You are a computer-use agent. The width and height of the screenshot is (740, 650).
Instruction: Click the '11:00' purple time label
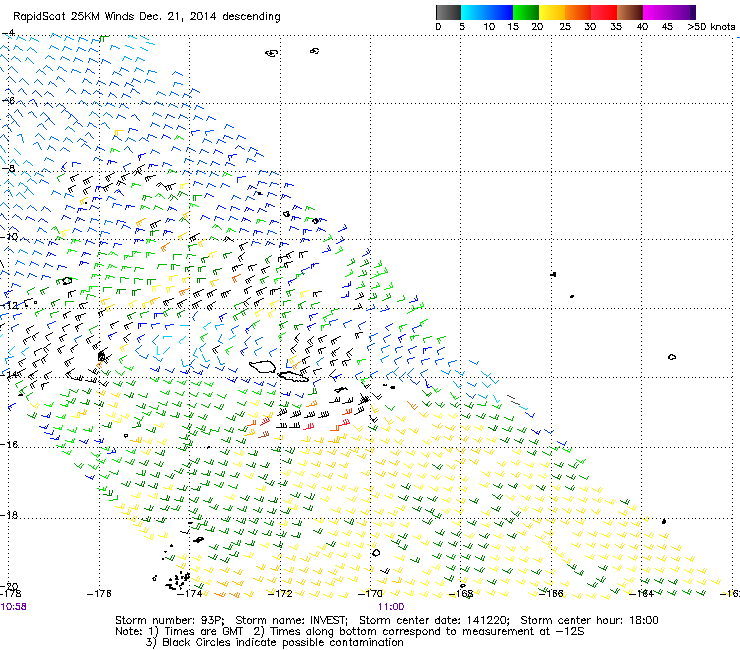[x=391, y=607]
